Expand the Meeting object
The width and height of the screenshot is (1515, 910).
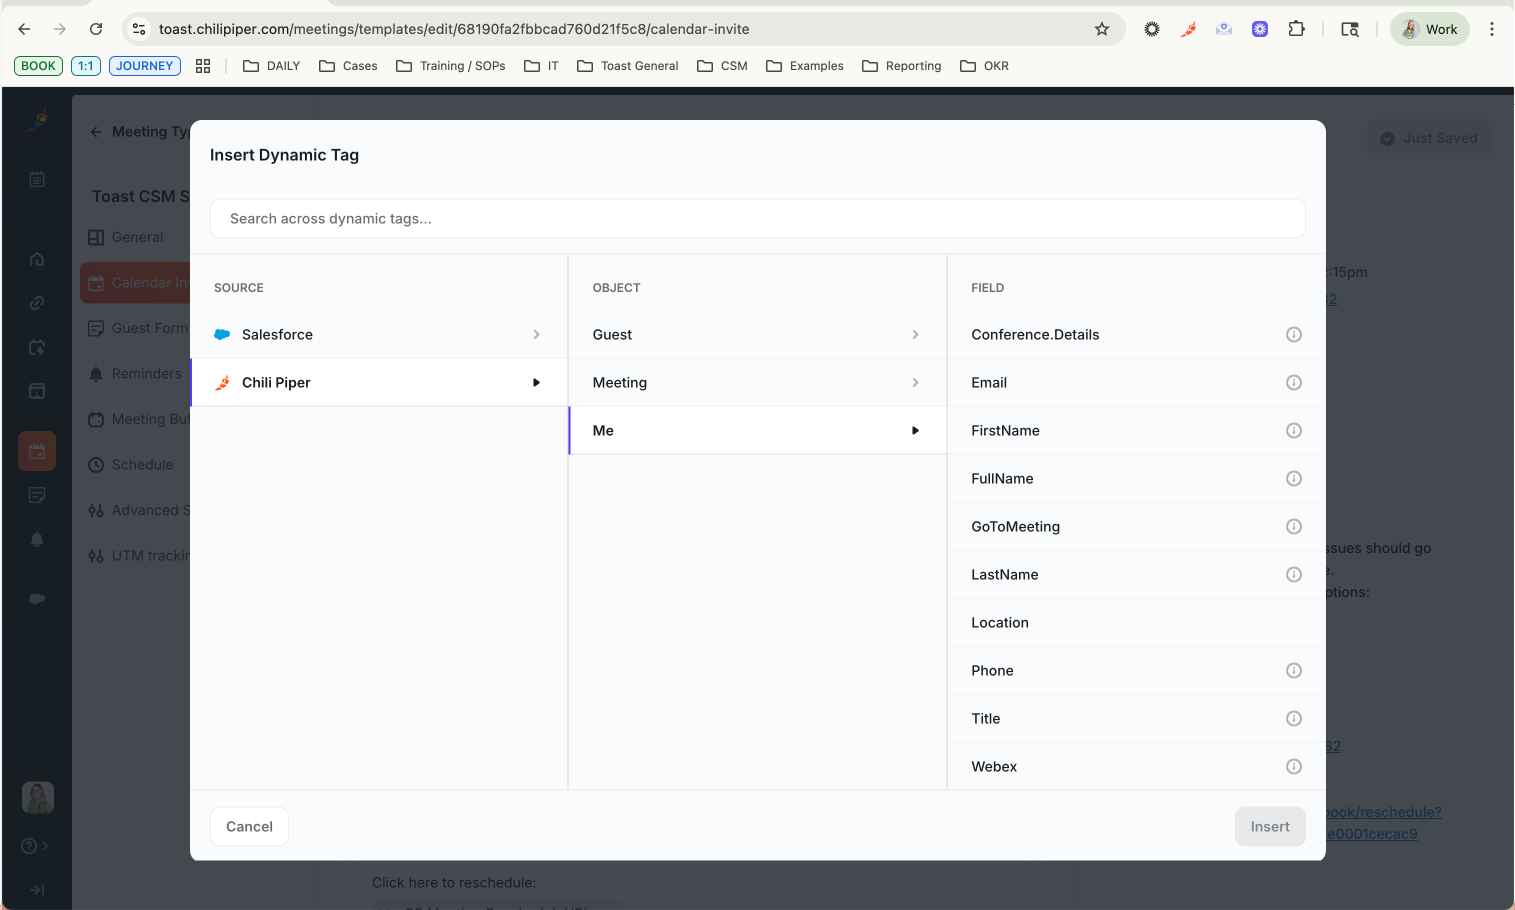(x=756, y=383)
